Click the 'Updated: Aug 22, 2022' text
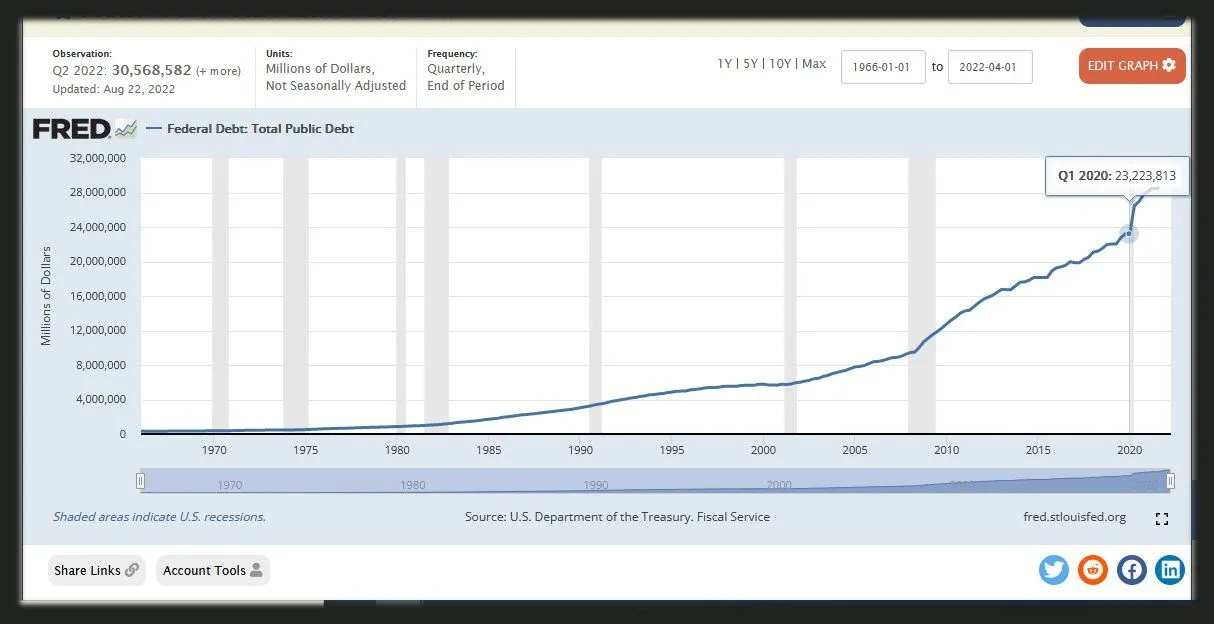This screenshot has height=624, width=1214. point(114,89)
